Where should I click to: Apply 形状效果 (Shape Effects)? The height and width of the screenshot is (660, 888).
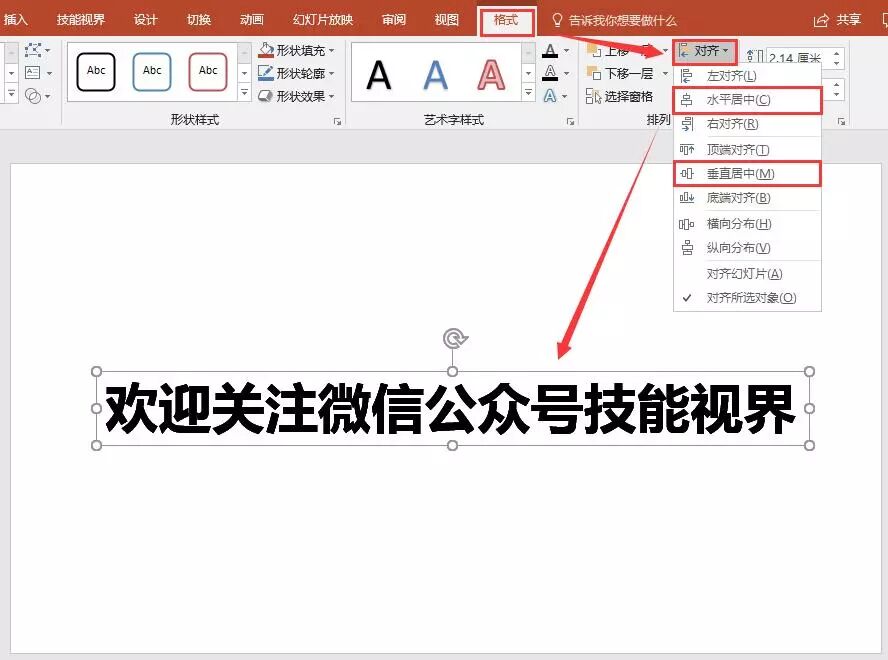(298, 96)
